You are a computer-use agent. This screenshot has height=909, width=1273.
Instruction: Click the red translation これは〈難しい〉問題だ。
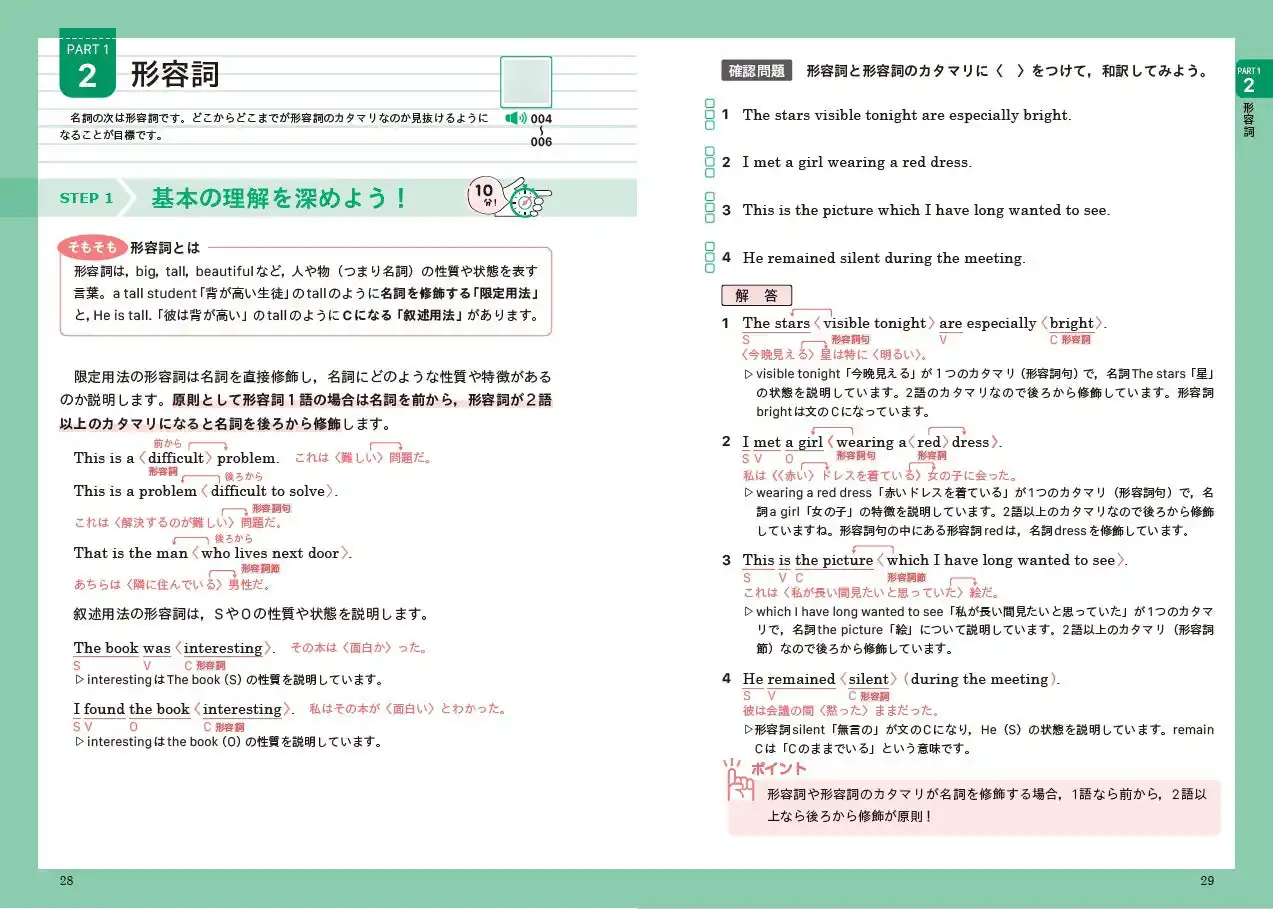pos(363,458)
